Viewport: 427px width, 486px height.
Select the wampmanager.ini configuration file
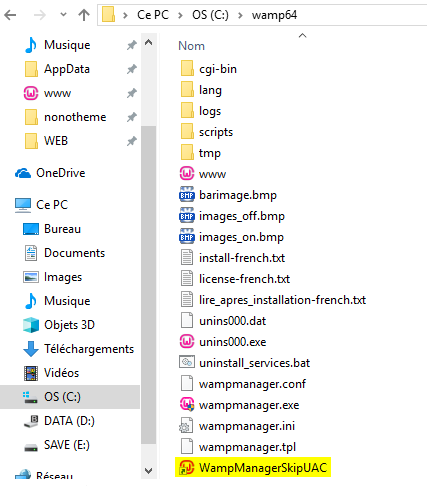[237, 426]
